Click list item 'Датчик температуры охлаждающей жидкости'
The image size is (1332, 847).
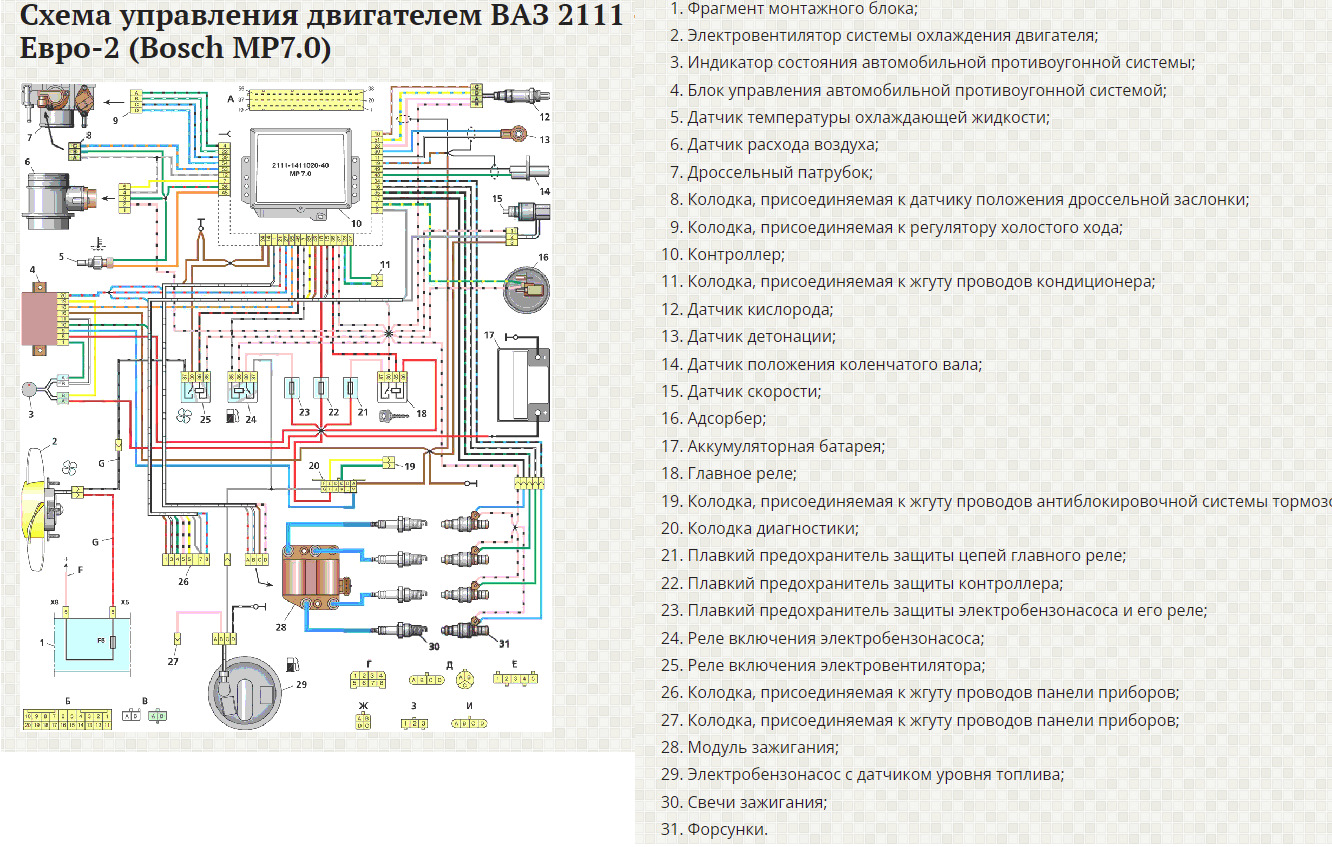pyautogui.click(x=868, y=117)
